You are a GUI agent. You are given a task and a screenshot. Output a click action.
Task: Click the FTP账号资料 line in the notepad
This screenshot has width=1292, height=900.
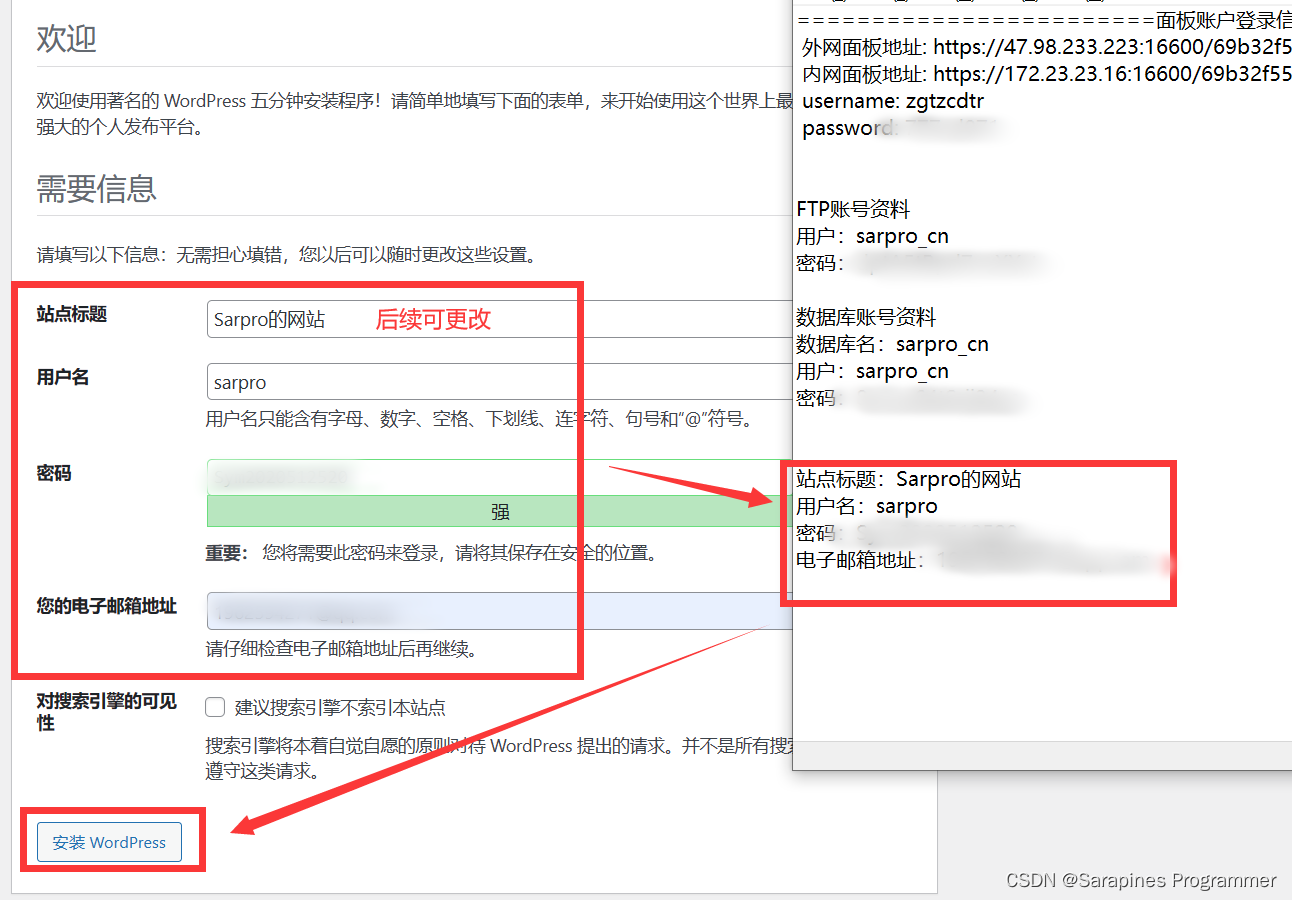click(853, 209)
